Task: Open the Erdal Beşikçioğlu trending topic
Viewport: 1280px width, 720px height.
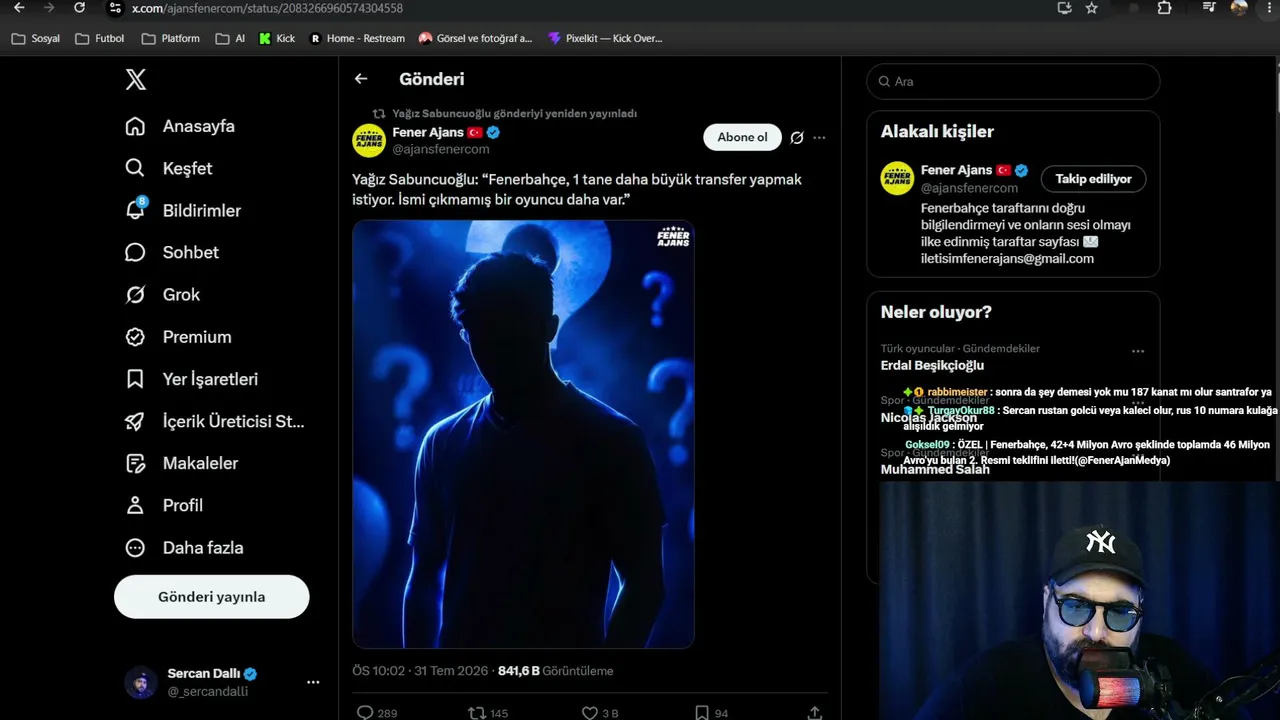Action: coord(932,365)
